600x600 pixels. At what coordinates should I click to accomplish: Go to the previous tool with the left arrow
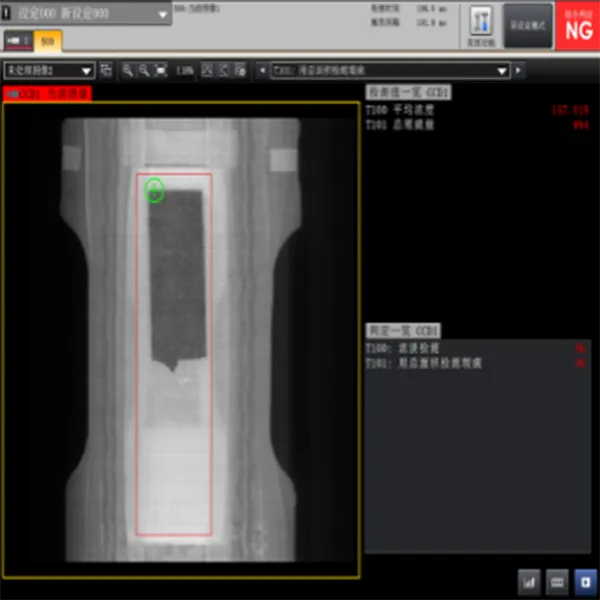click(262, 70)
